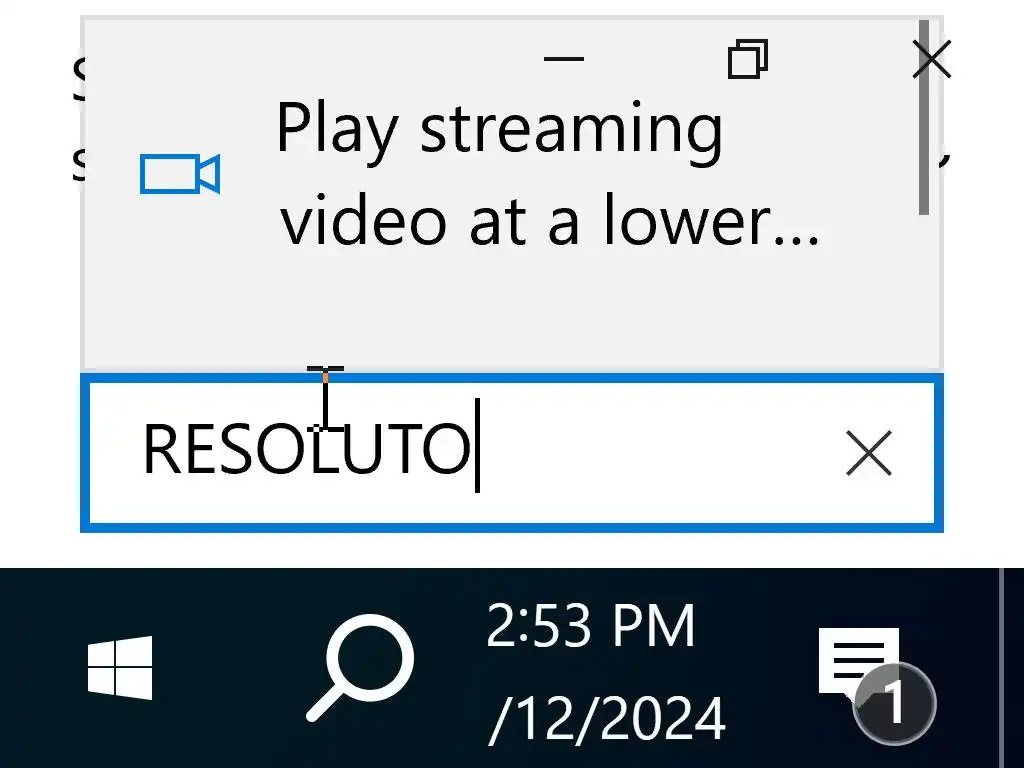Place the cursor on the word RESOLUTO
1024x768 pixels.
click(x=306, y=449)
